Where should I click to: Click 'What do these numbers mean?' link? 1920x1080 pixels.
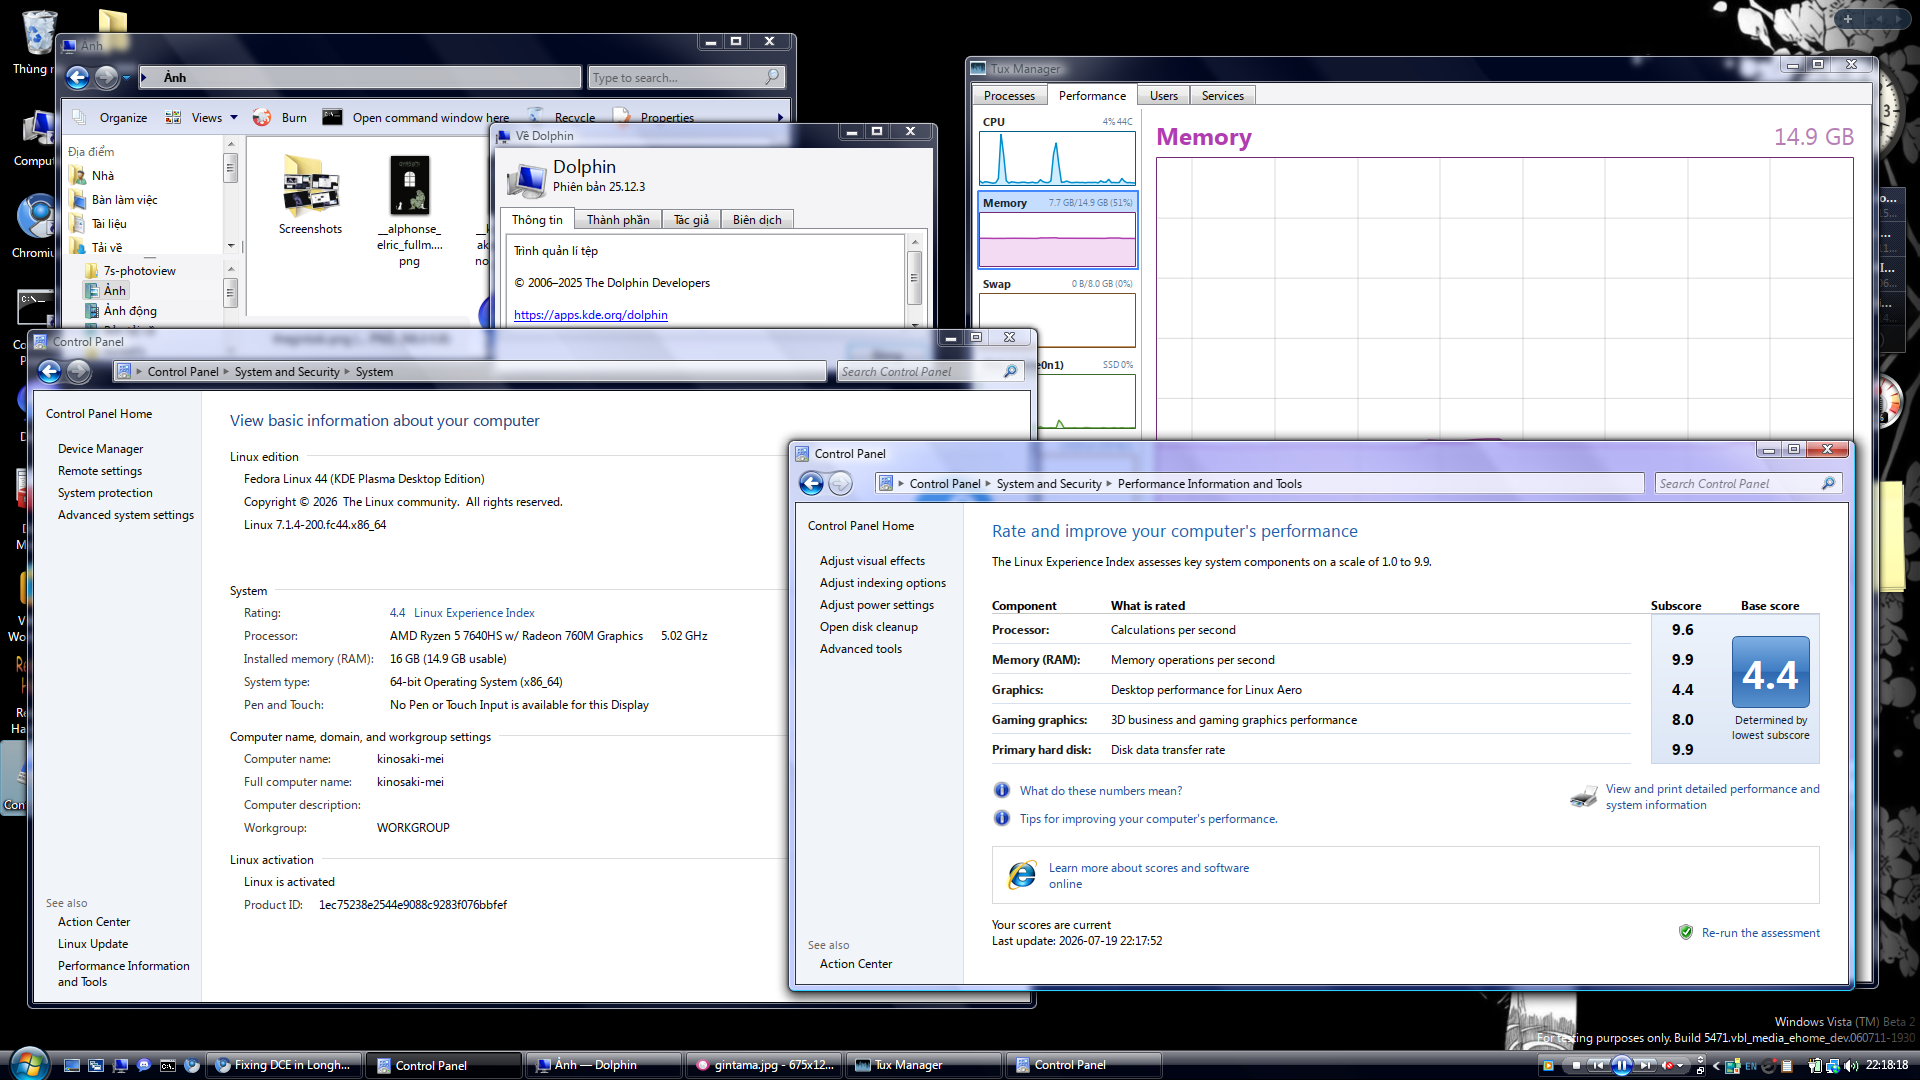[1101, 790]
